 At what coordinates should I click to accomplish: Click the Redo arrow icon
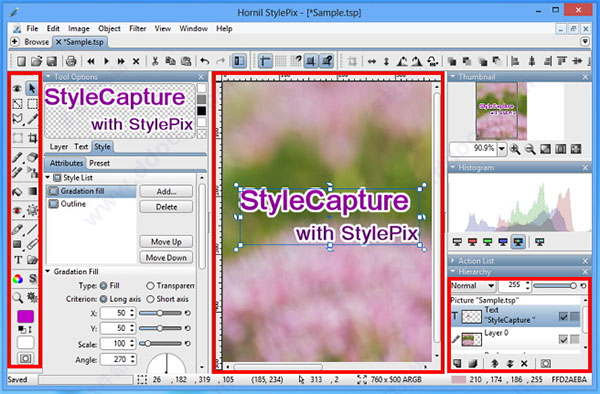point(220,61)
